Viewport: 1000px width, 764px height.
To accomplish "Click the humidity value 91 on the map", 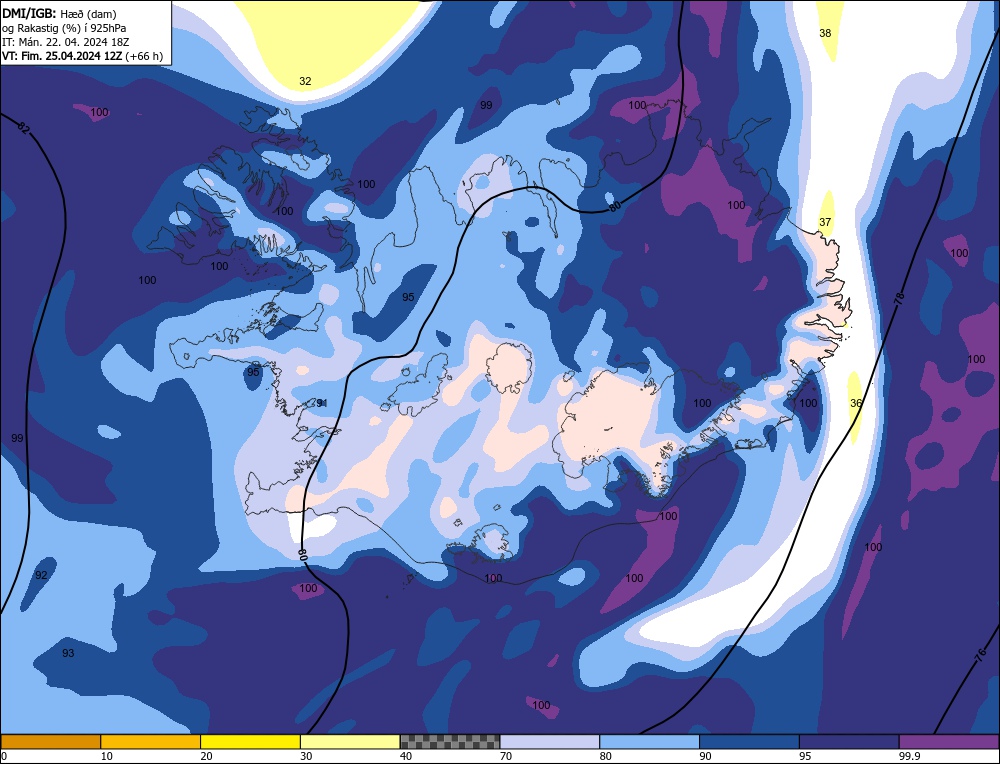I will coord(322,403).
